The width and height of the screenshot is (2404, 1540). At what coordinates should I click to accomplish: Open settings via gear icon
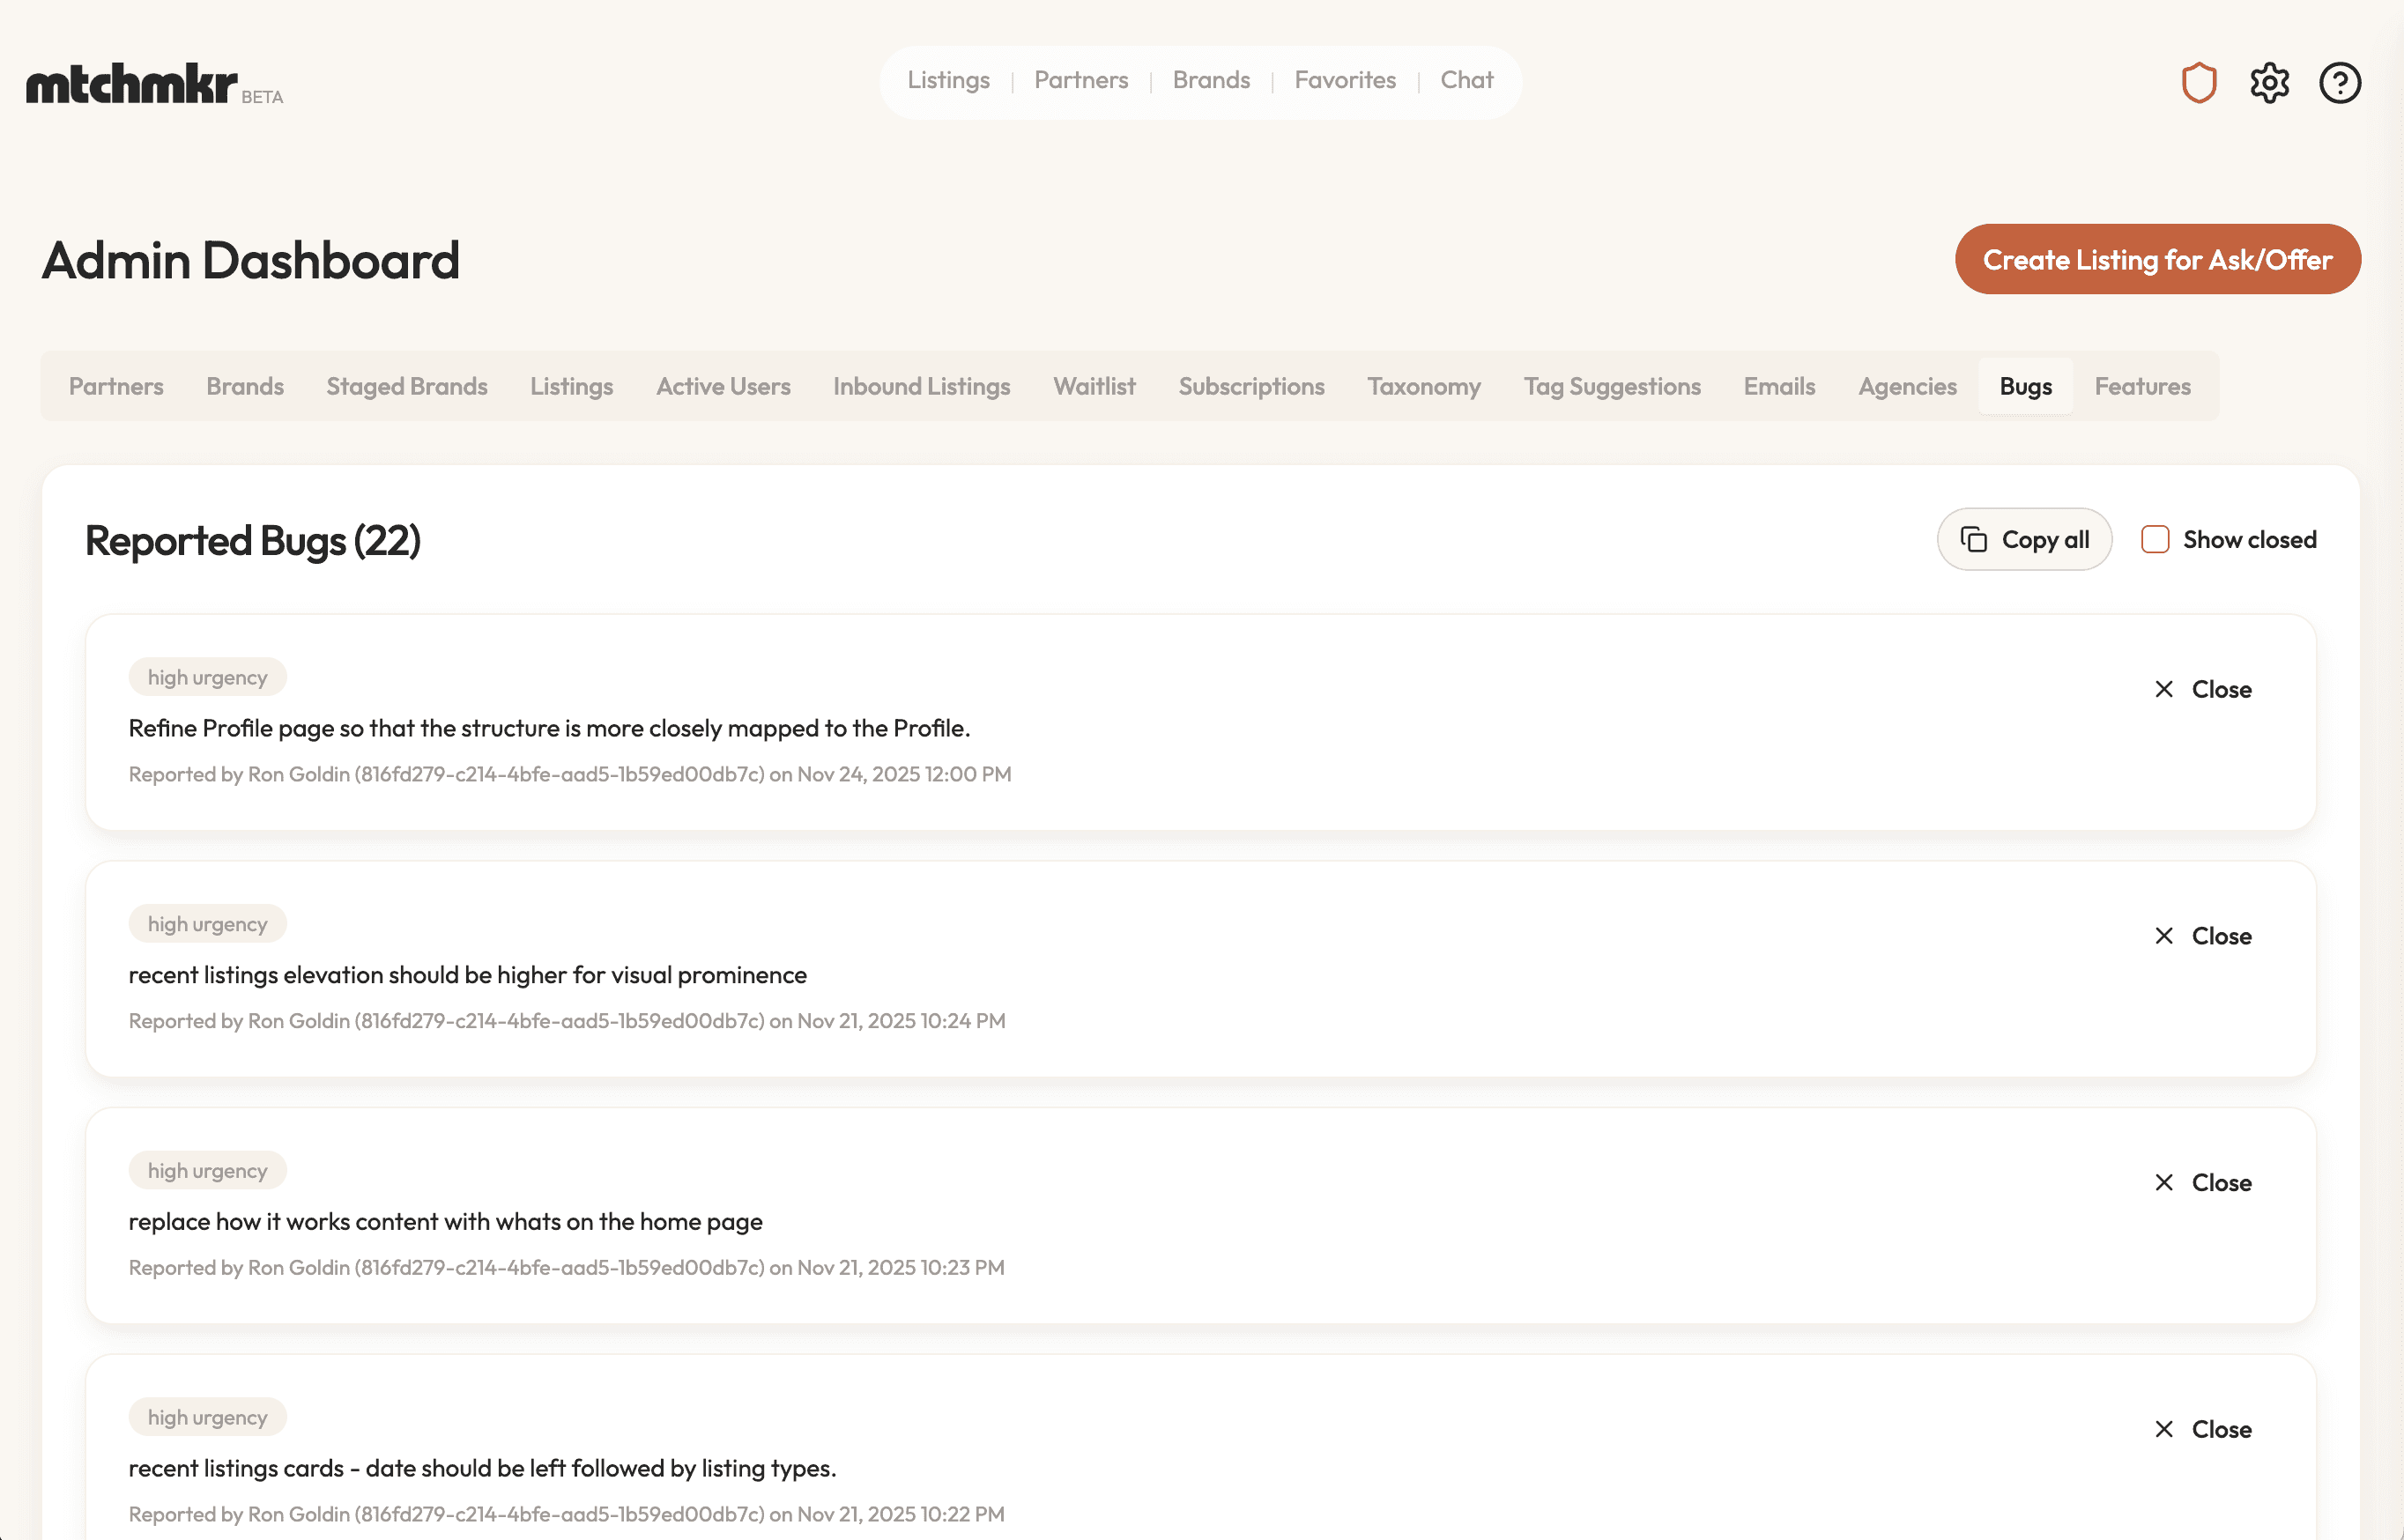point(2269,83)
